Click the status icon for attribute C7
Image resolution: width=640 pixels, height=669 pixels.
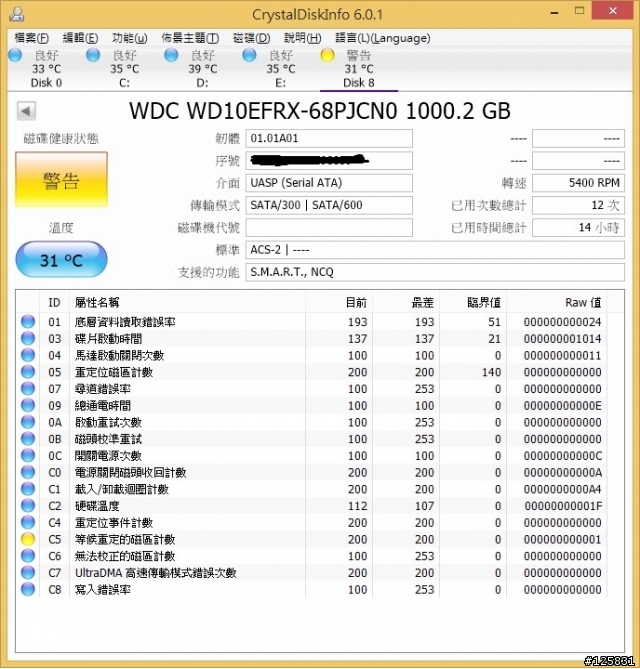[x=28, y=573]
